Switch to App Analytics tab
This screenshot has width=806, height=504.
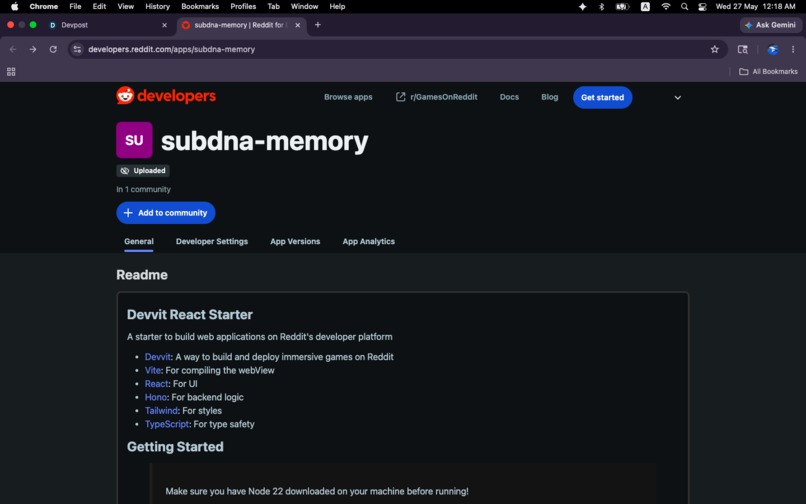pyautogui.click(x=369, y=241)
